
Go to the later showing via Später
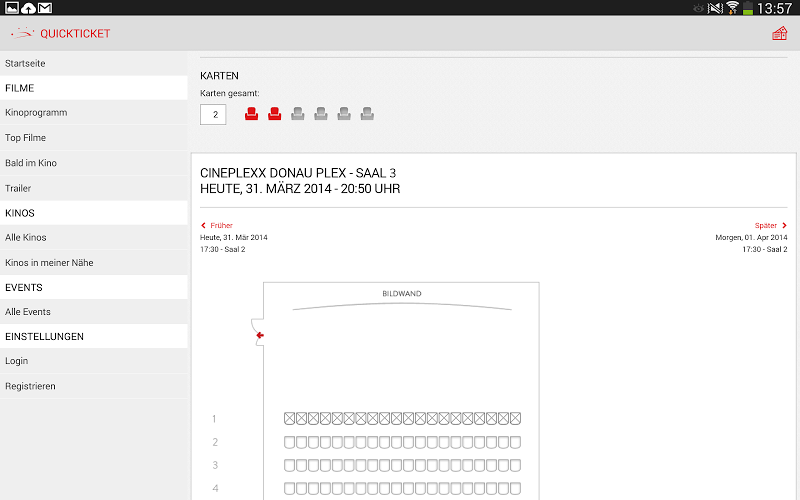coord(771,225)
